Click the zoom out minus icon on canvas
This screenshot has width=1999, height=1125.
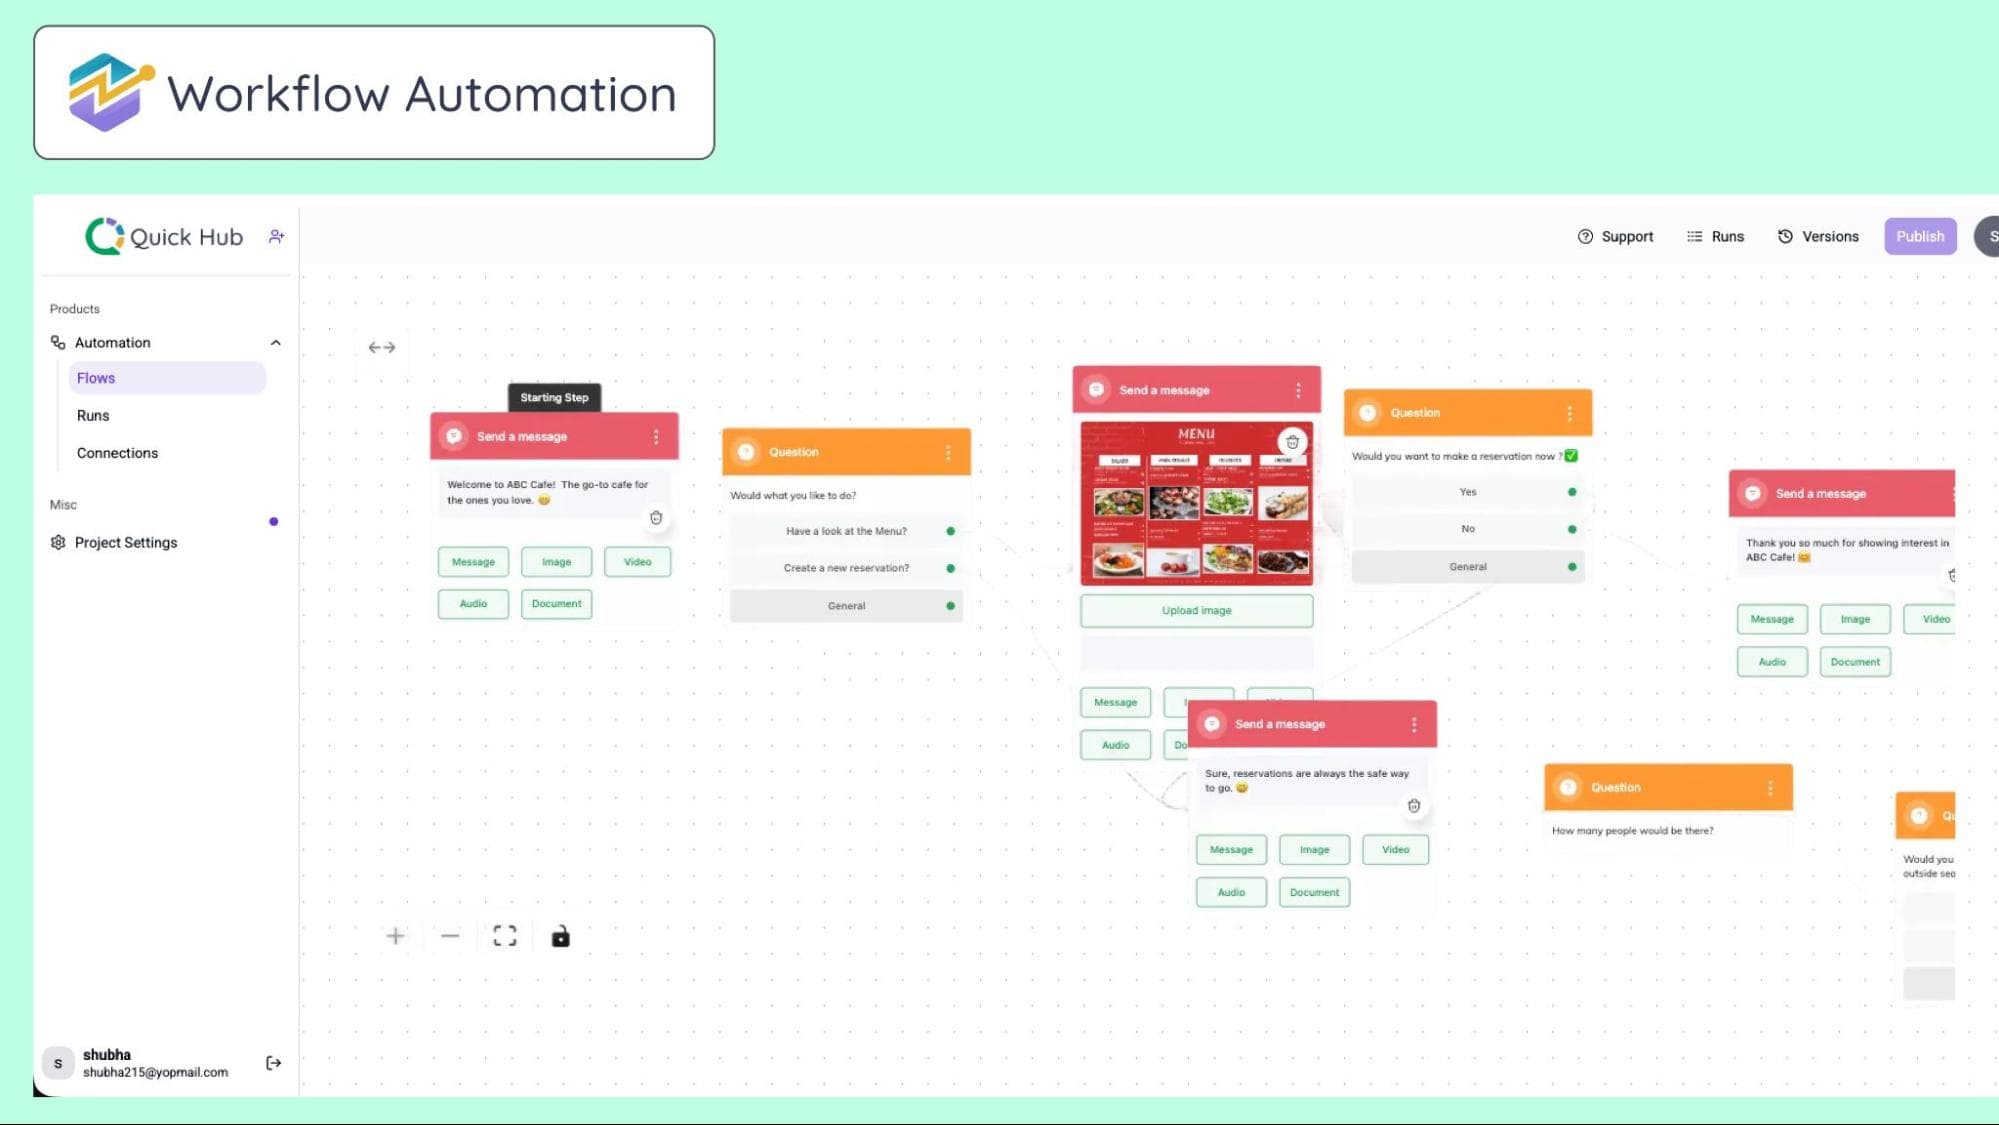[450, 936]
